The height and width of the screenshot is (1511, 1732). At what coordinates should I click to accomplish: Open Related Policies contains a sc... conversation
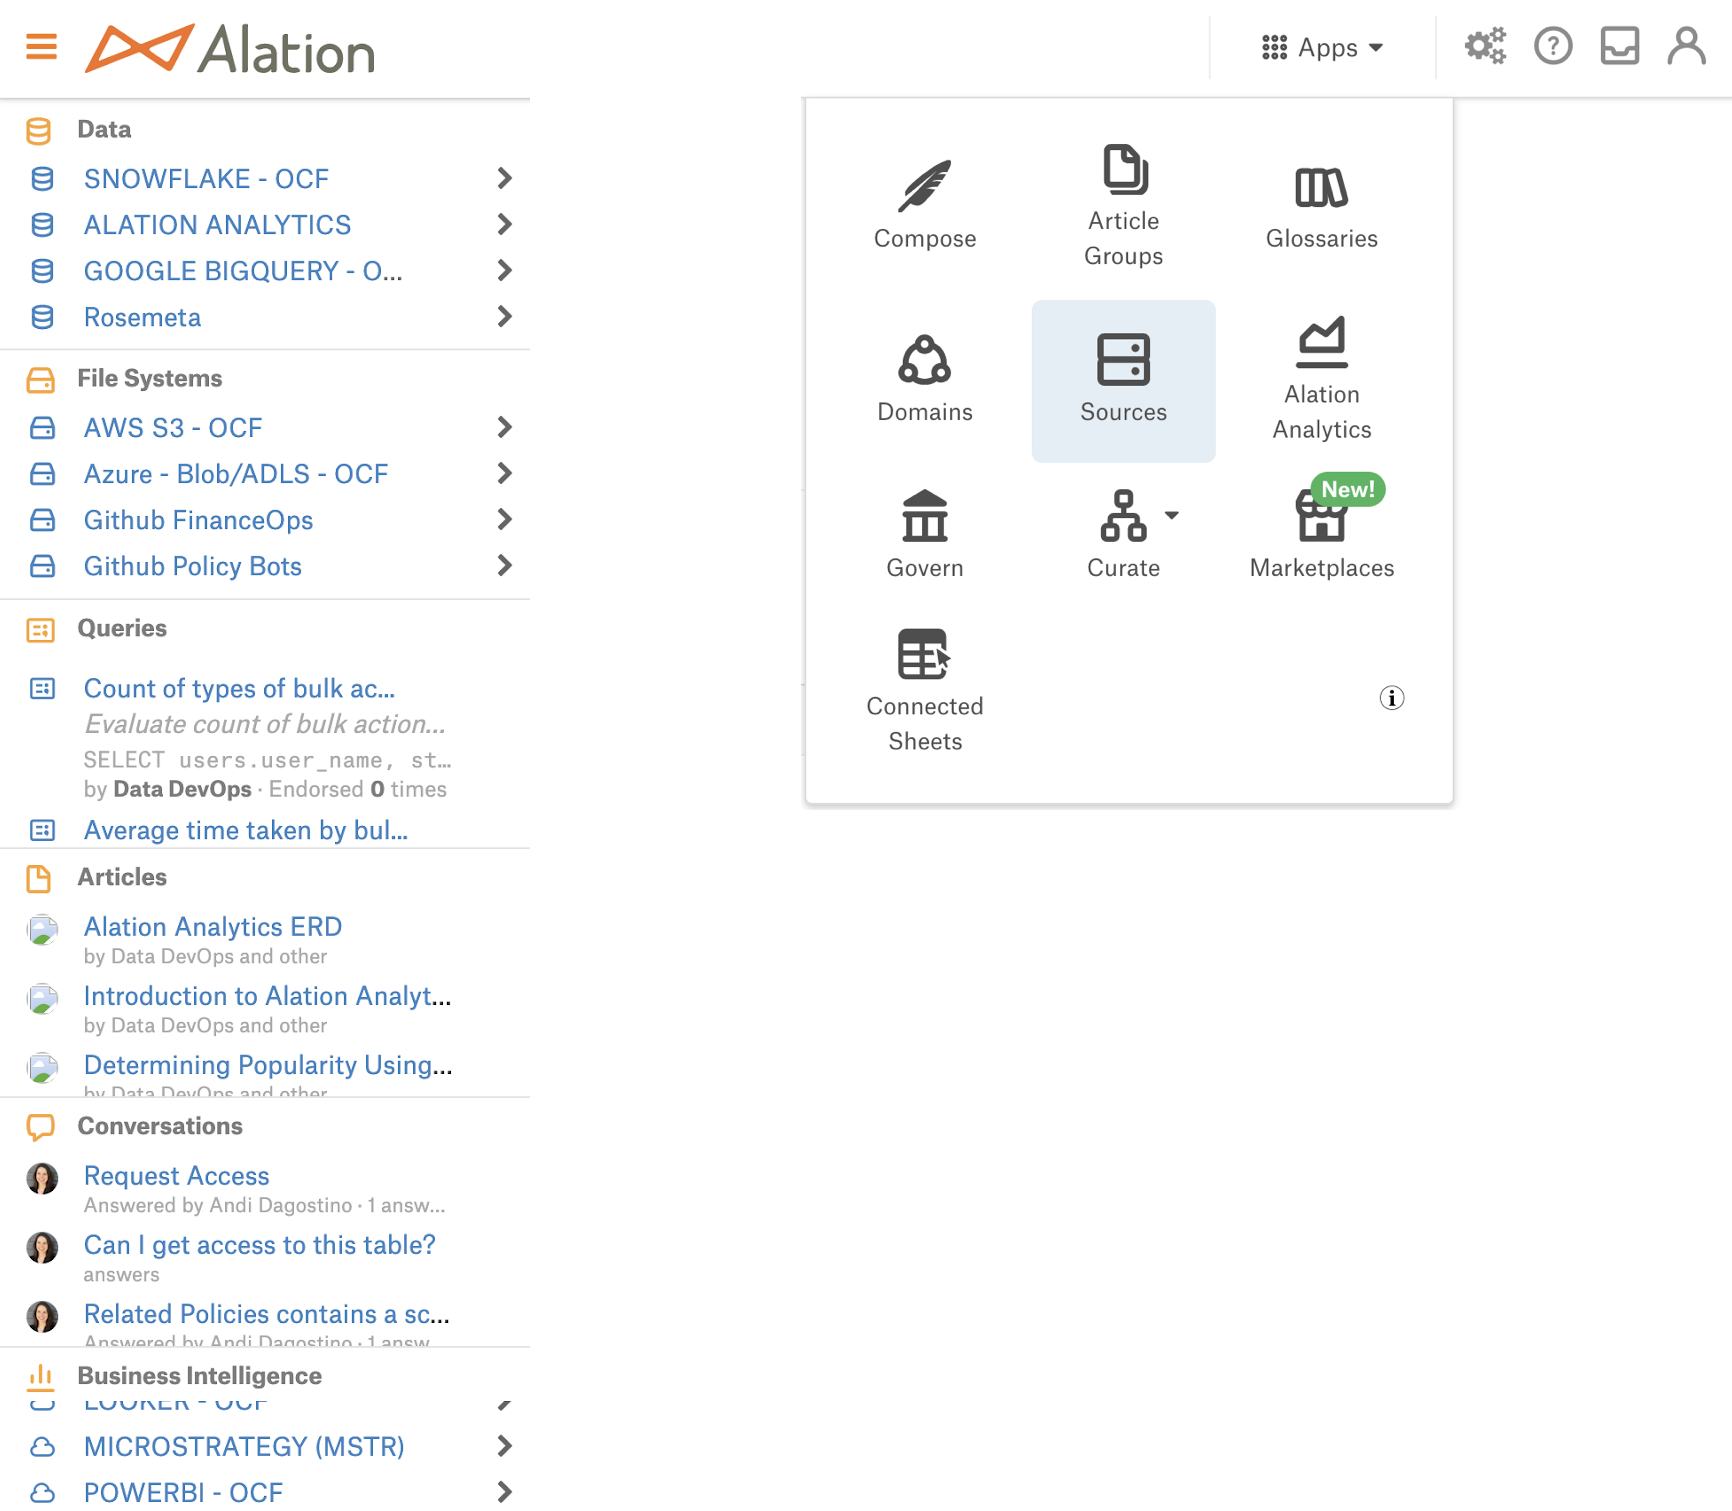(x=266, y=1314)
